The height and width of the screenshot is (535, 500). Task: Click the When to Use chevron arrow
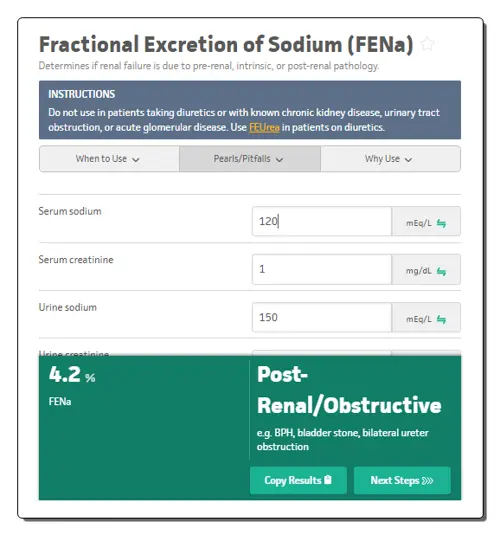click(136, 160)
